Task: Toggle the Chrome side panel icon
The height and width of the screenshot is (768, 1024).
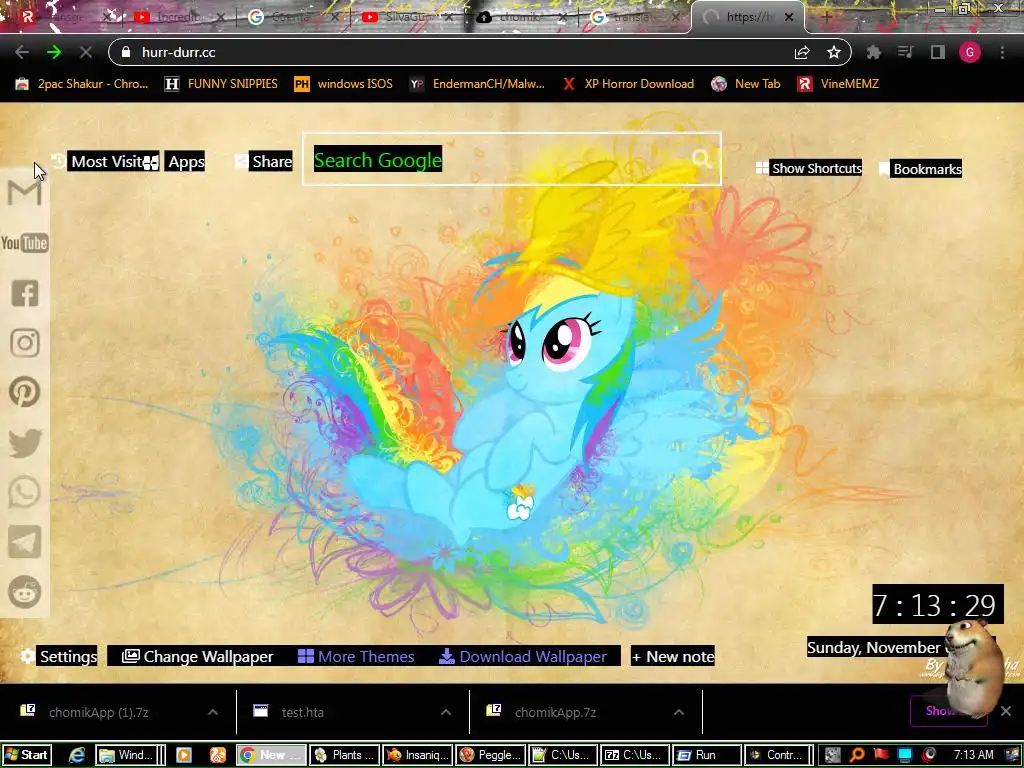Action: pos(938,52)
